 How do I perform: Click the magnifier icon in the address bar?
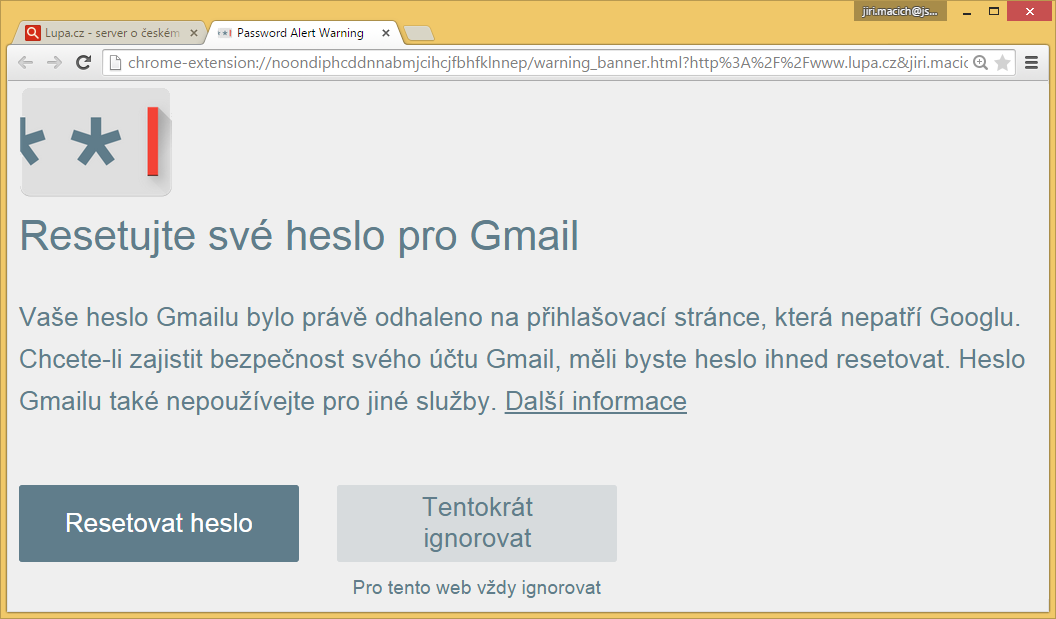tap(978, 62)
